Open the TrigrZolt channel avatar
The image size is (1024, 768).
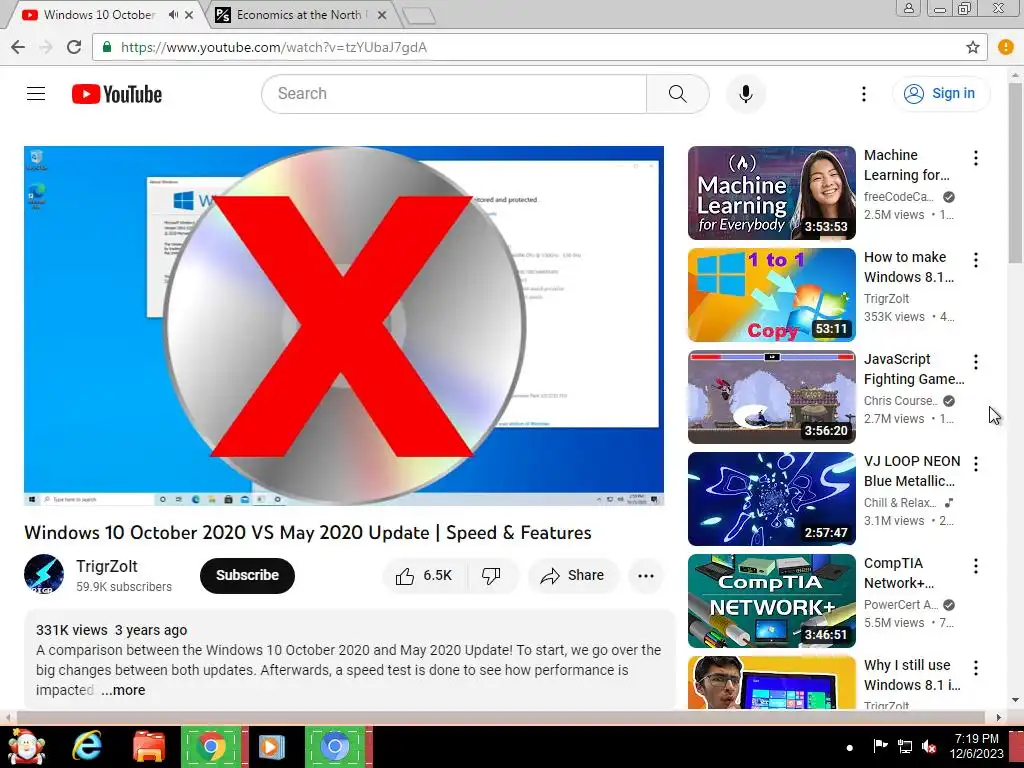point(44,575)
